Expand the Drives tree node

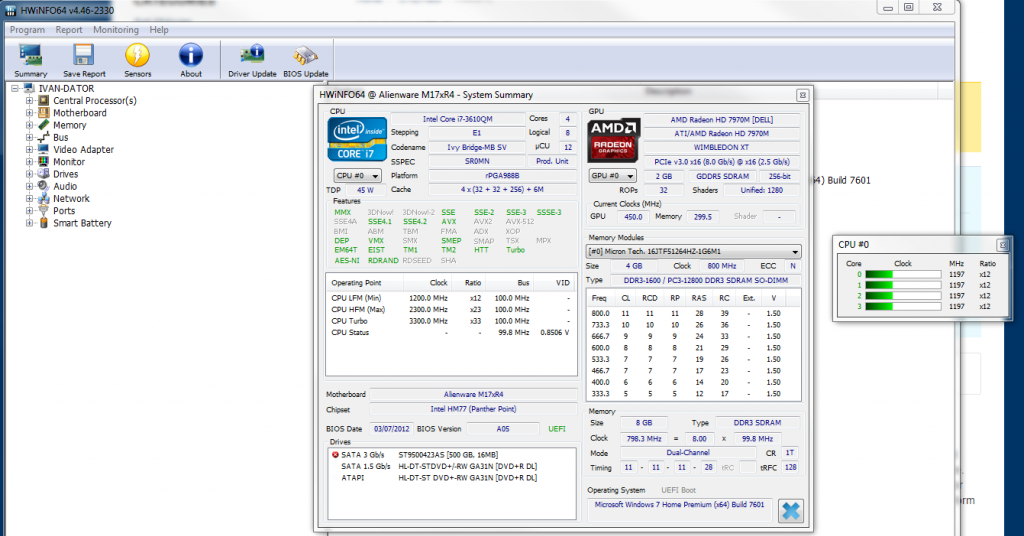tap(29, 174)
